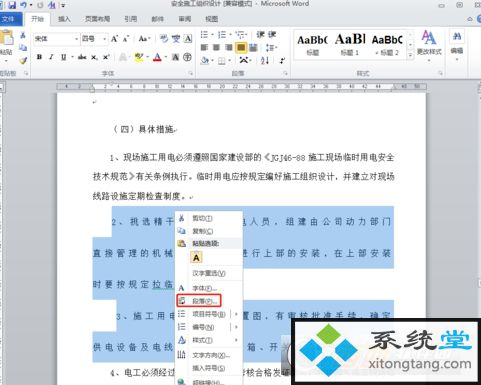Click the text highlight color icon

139,57
